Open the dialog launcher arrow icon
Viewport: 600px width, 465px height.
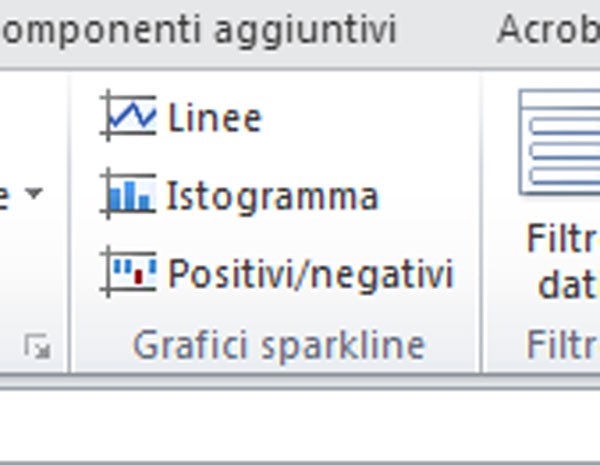[38, 347]
